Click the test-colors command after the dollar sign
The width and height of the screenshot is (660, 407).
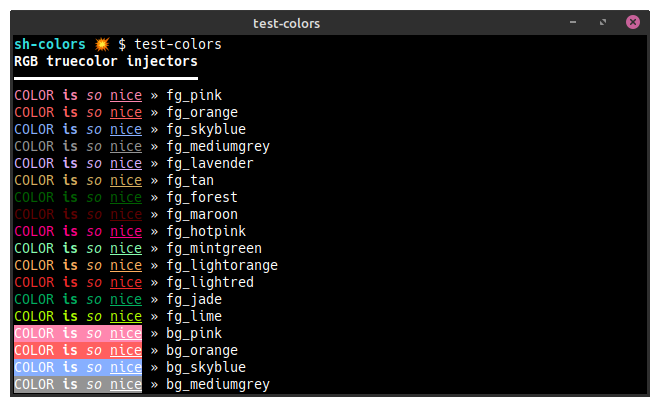tap(178, 44)
